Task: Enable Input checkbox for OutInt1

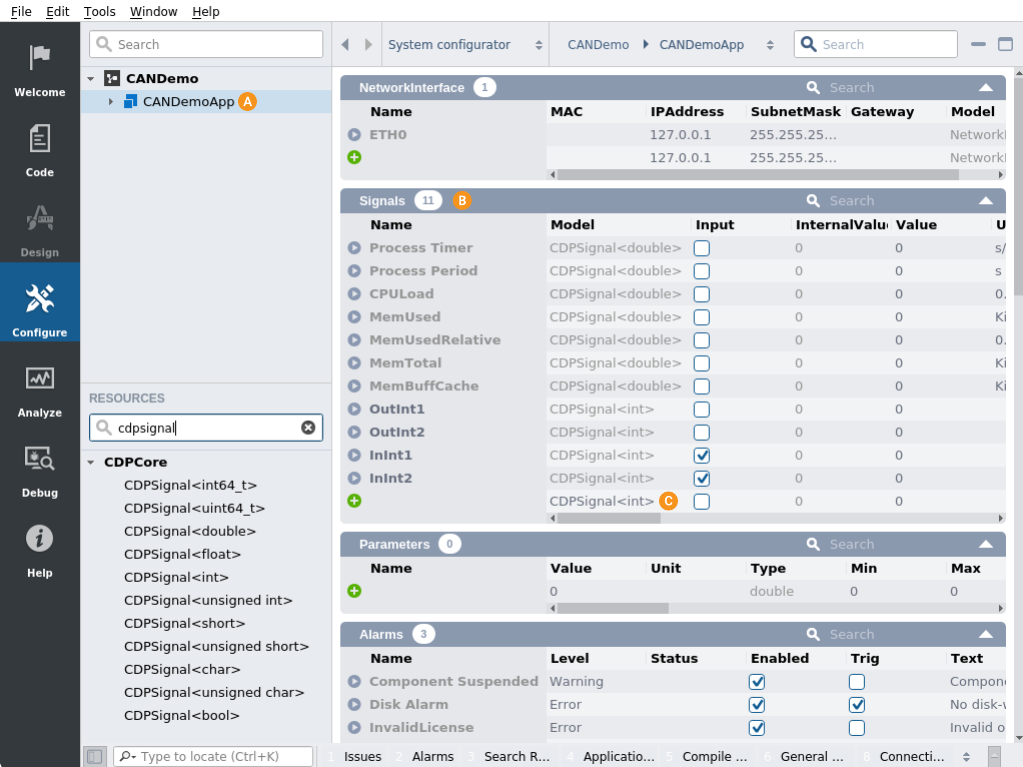Action: tap(702, 410)
